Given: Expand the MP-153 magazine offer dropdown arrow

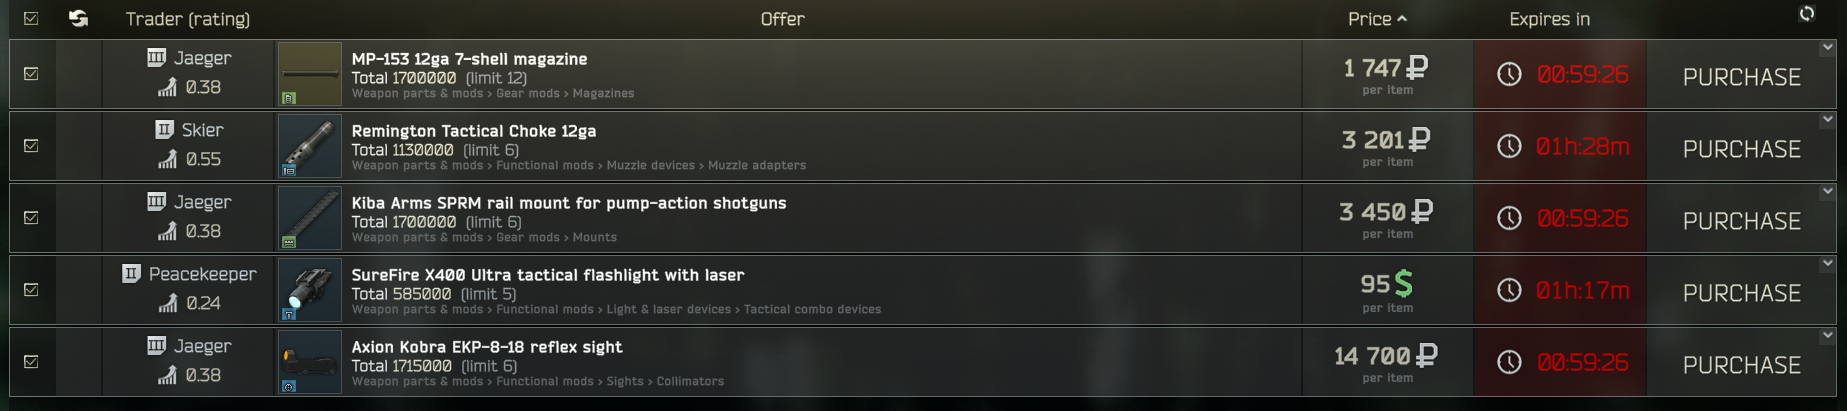Looking at the screenshot, I should pyautogui.click(x=1827, y=48).
